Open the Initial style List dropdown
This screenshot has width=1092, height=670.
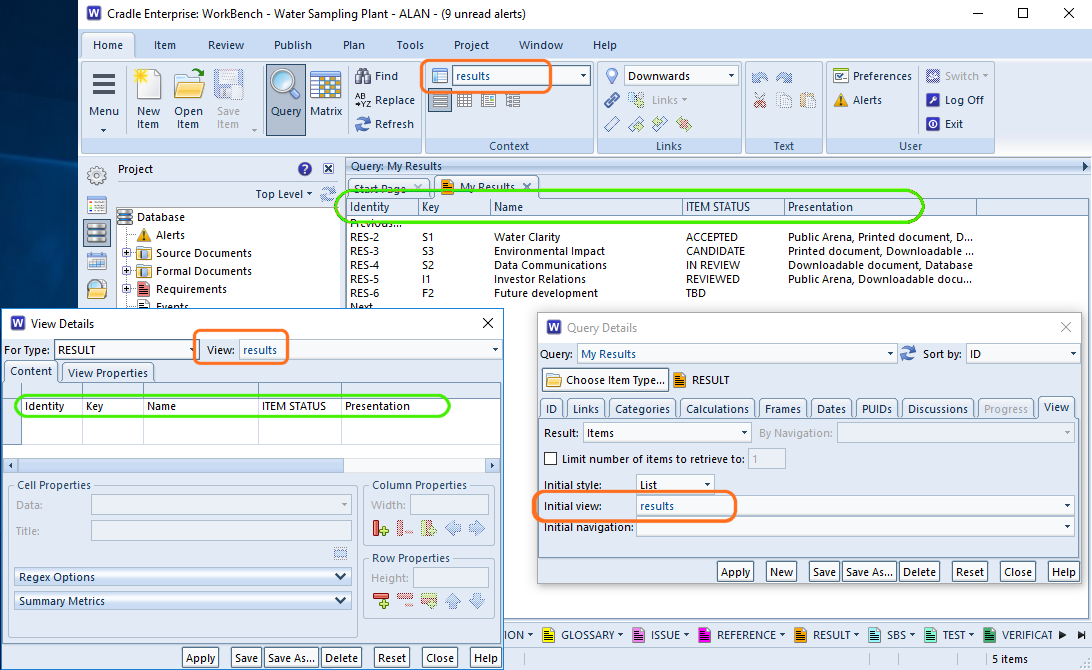(x=707, y=485)
